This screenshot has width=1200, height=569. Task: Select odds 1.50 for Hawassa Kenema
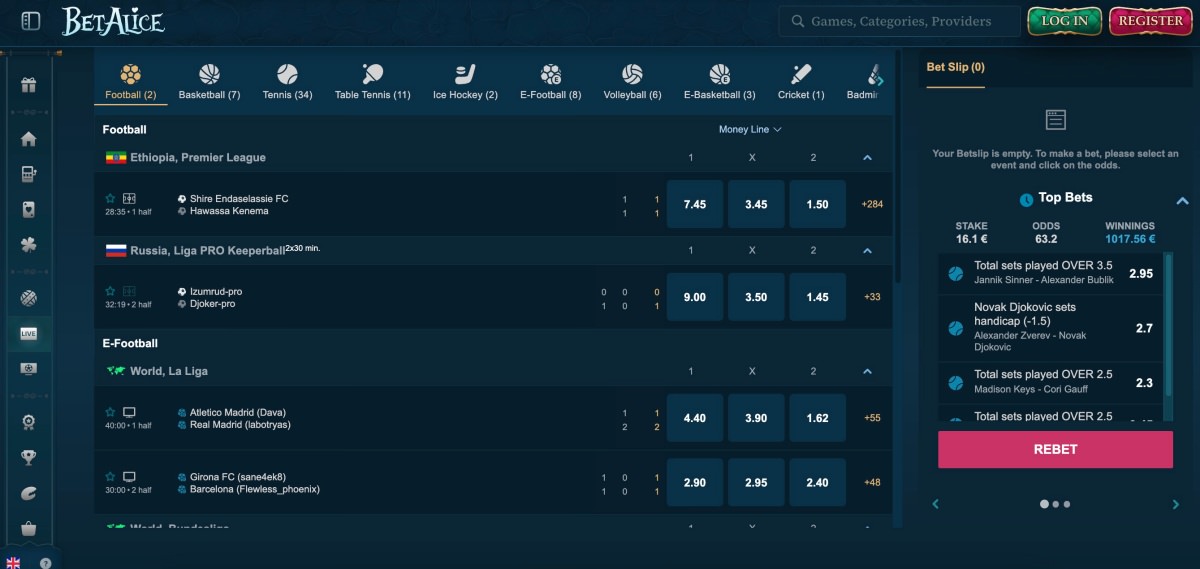pos(817,204)
